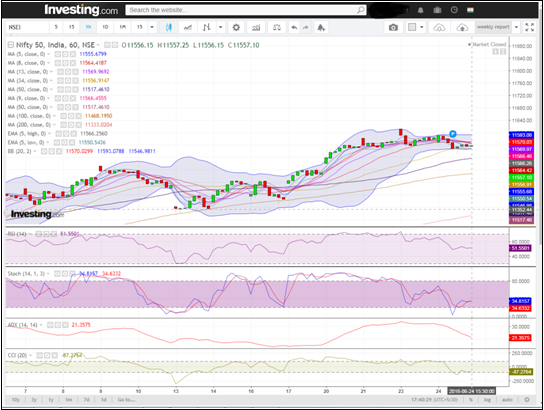Viewport: 544px width, 410px height.
Task: Load chart layout from cloud
Action: coord(439,27)
